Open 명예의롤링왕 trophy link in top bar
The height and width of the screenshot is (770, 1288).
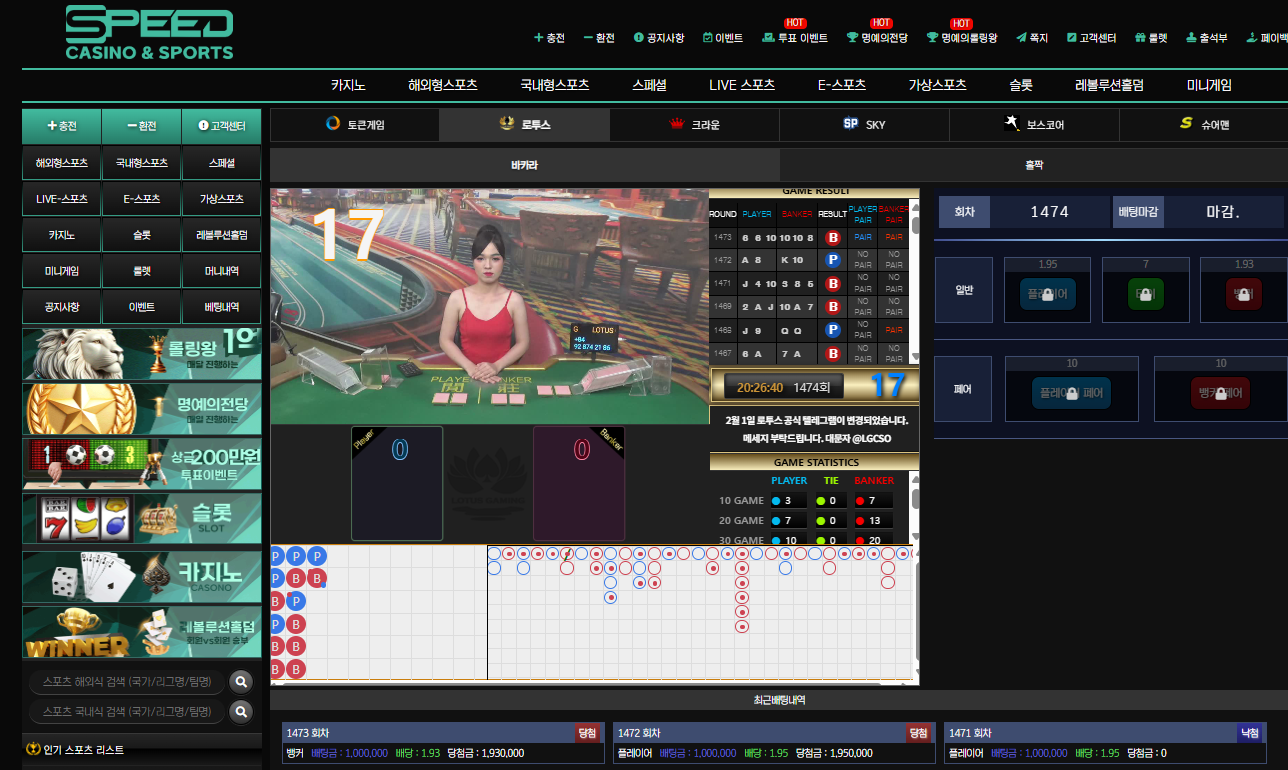pos(962,38)
